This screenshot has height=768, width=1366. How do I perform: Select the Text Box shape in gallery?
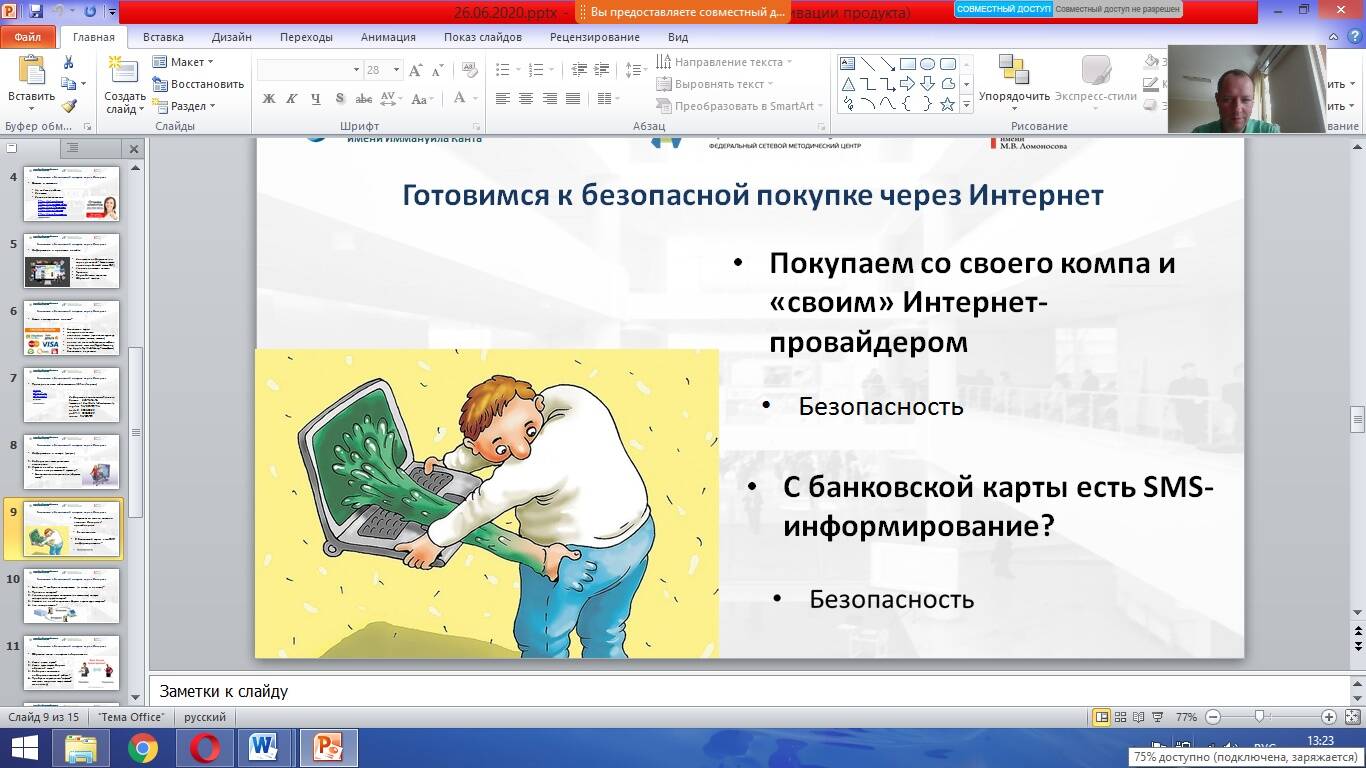tap(848, 63)
